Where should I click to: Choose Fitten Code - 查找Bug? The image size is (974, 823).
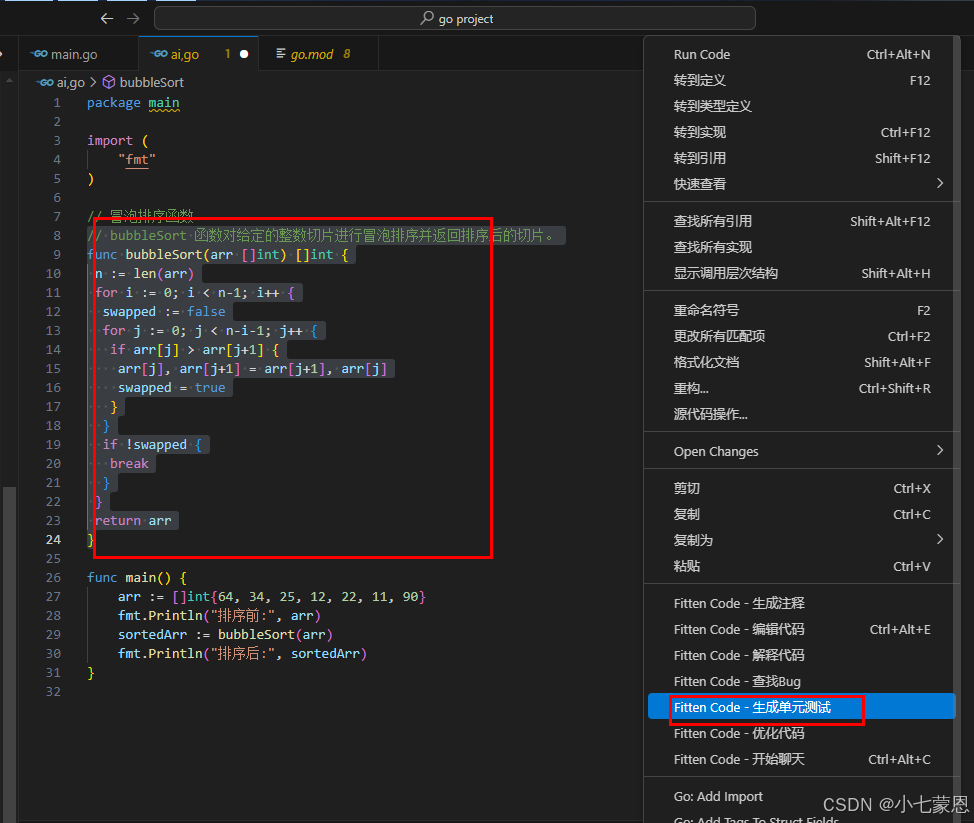[737, 682]
